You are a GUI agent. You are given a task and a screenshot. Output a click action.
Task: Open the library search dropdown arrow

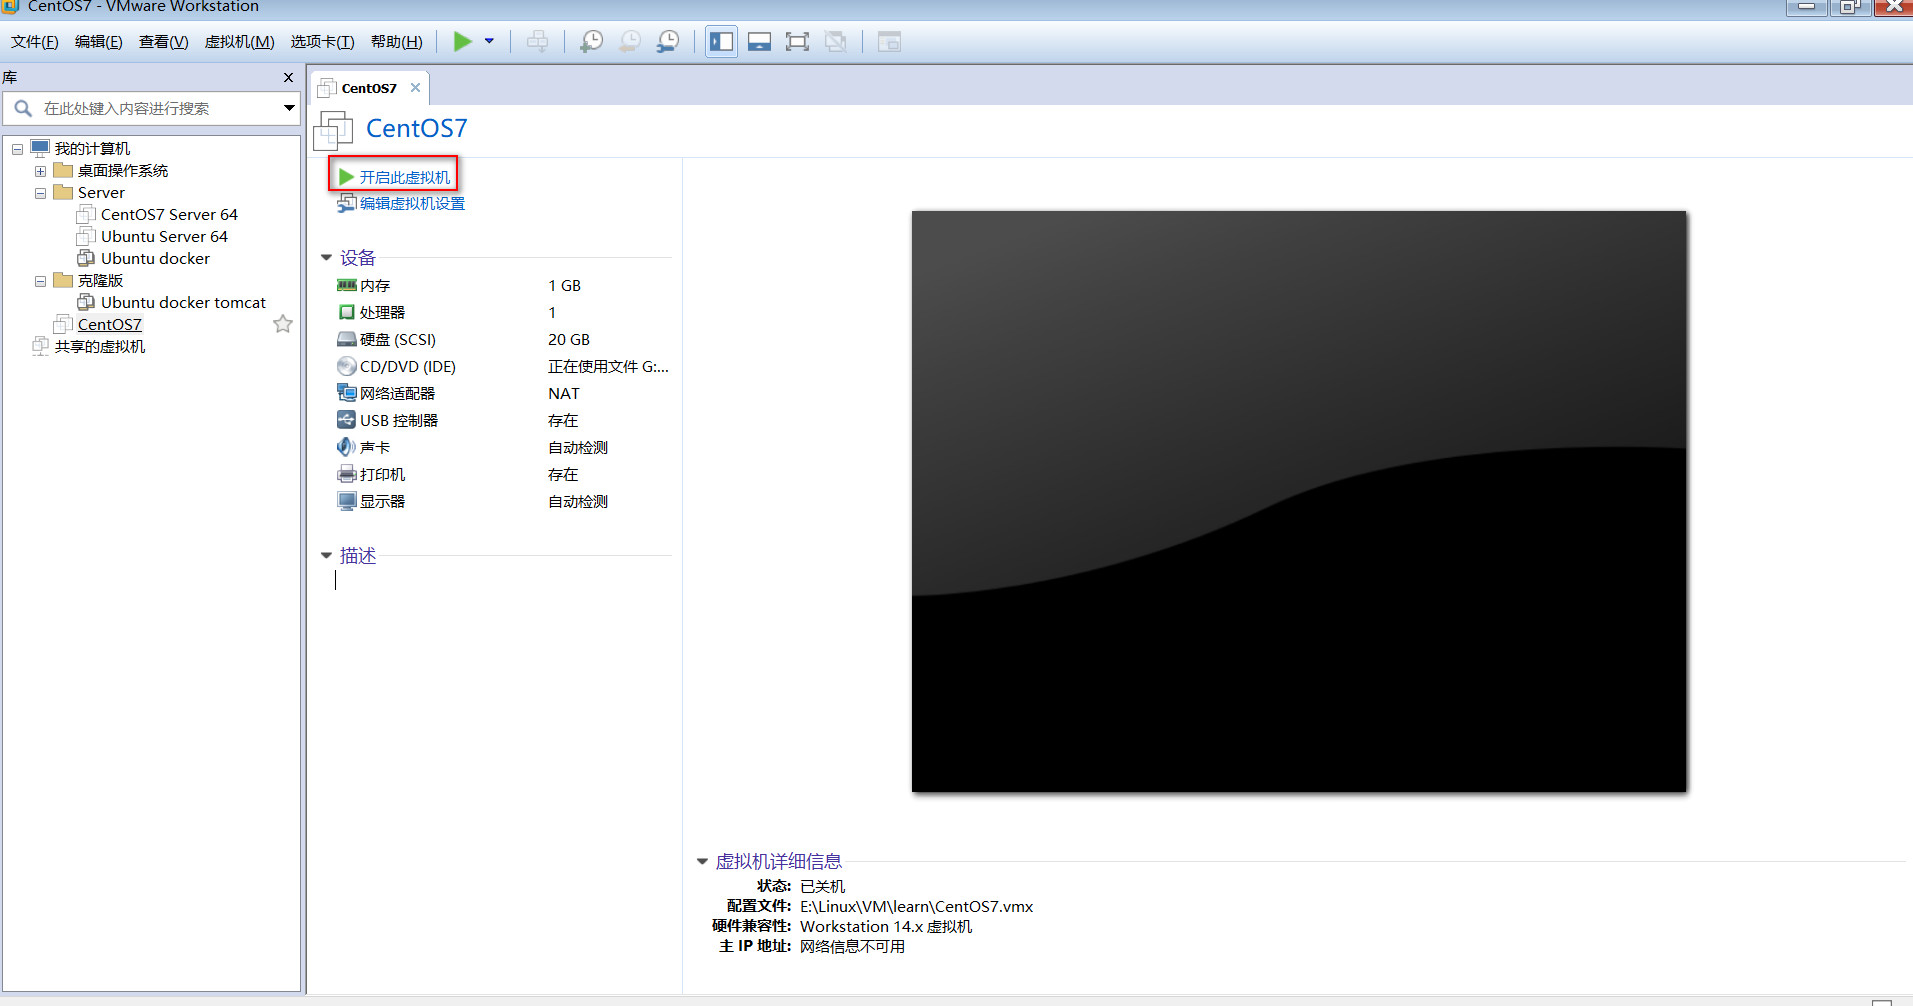pos(289,108)
